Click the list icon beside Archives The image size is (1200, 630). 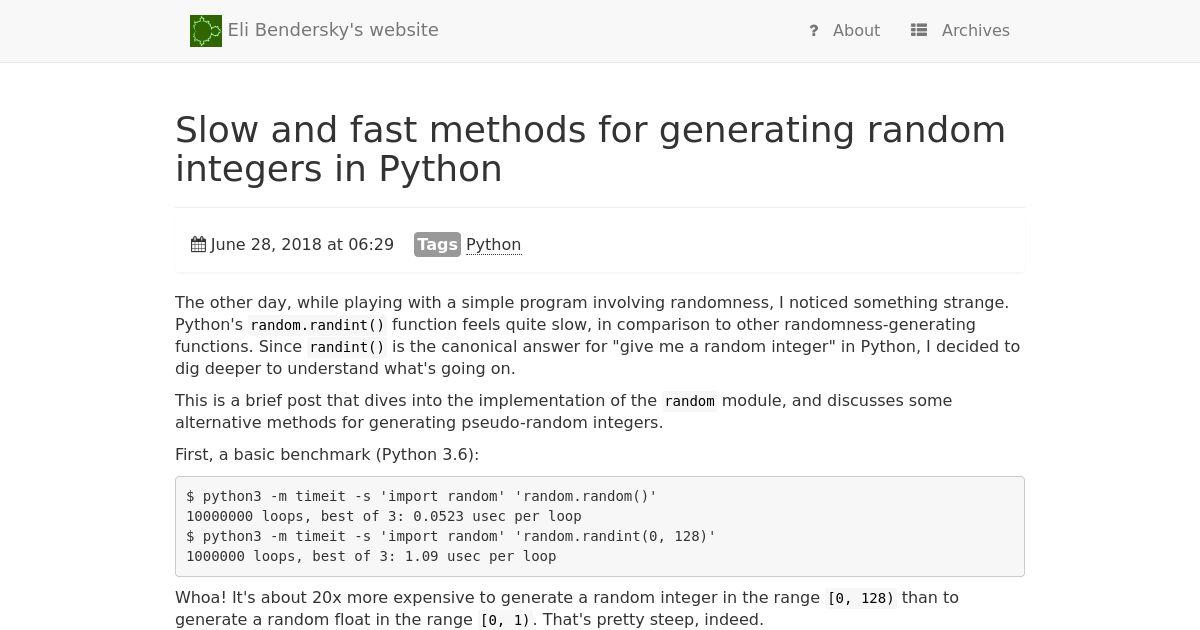tap(919, 31)
